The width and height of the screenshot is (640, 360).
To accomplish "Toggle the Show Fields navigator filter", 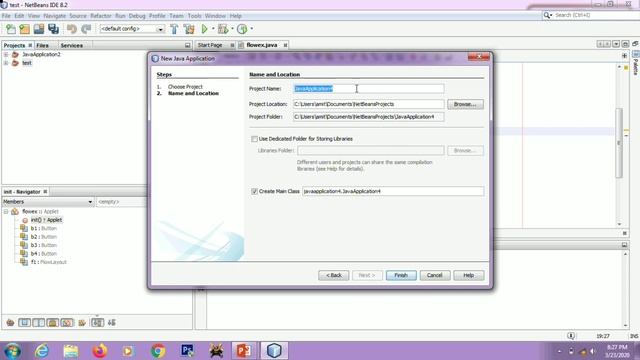I will (x=24, y=322).
